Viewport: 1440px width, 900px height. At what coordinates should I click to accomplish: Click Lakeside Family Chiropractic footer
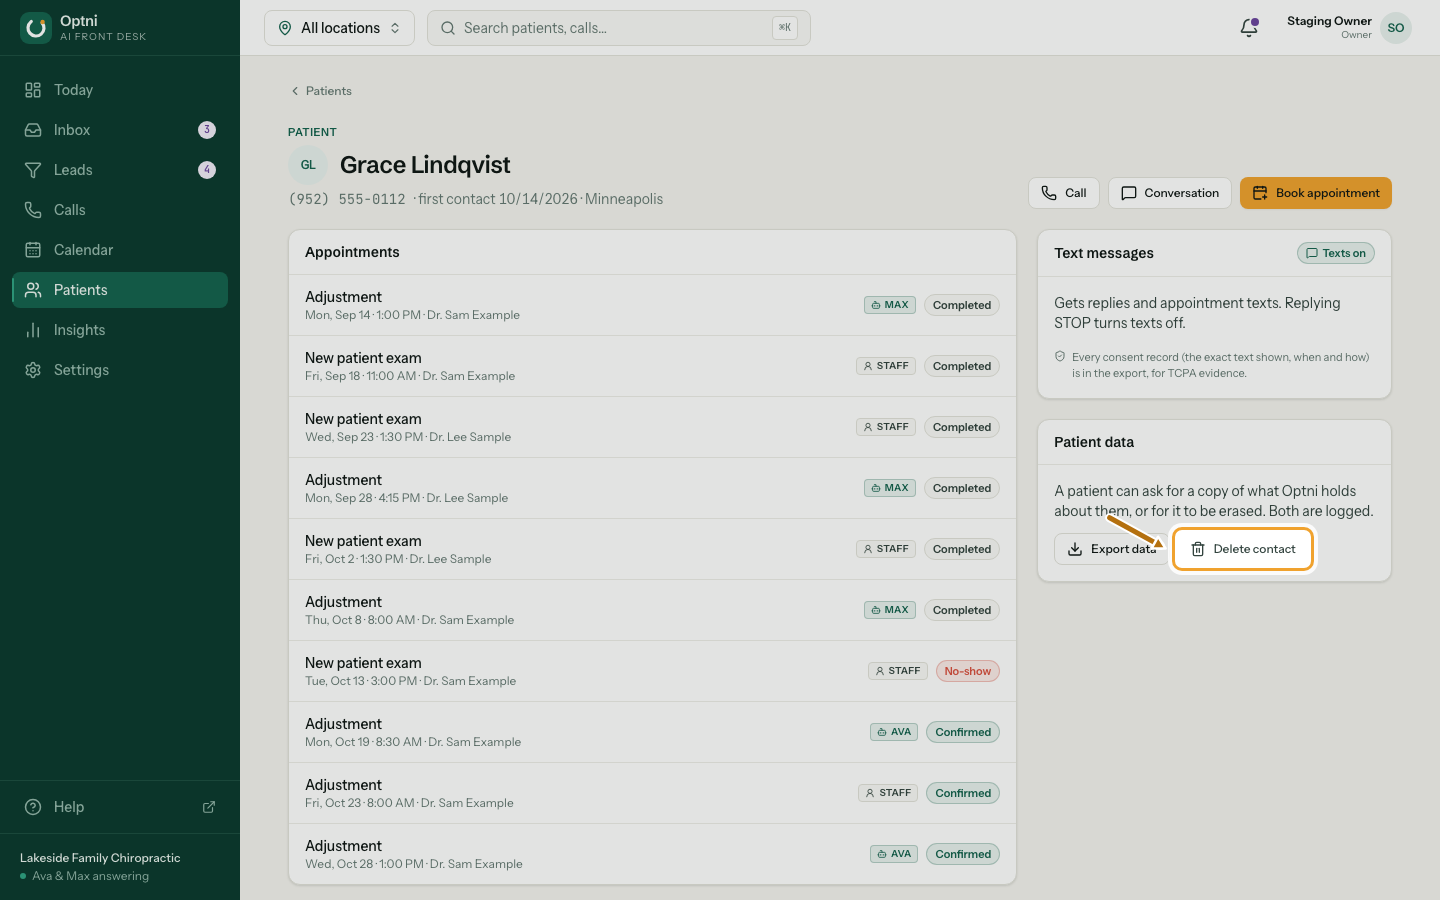(x=100, y=858)
